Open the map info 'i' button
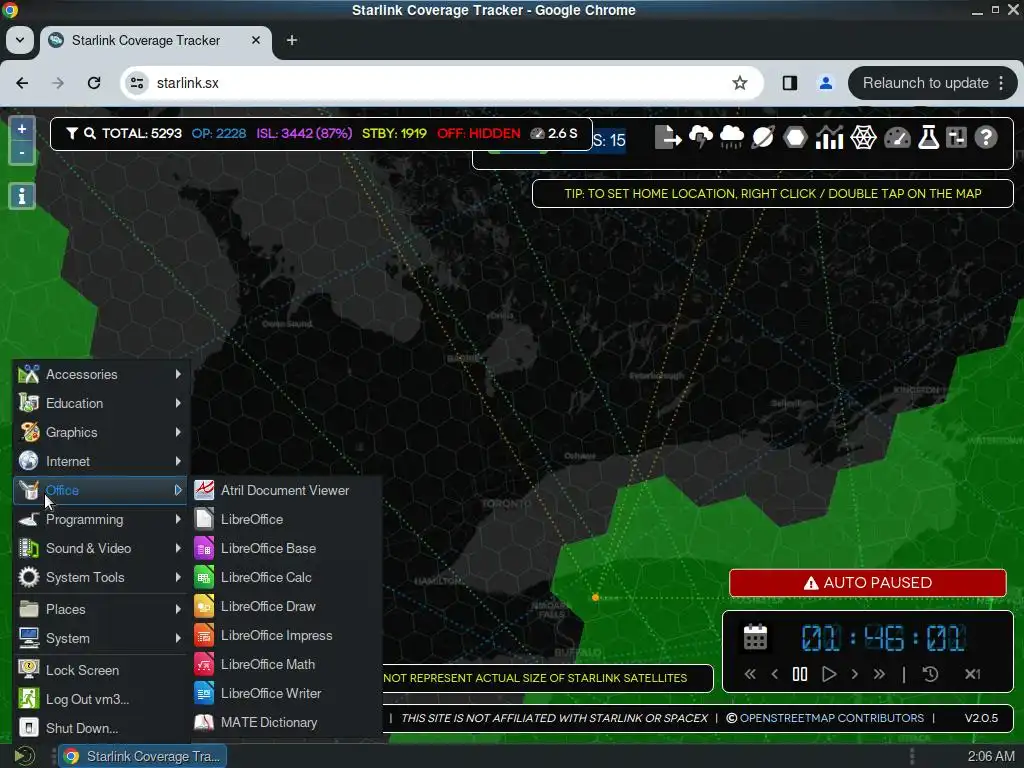This screenshot has height=768, width=1024. (22, 196)
